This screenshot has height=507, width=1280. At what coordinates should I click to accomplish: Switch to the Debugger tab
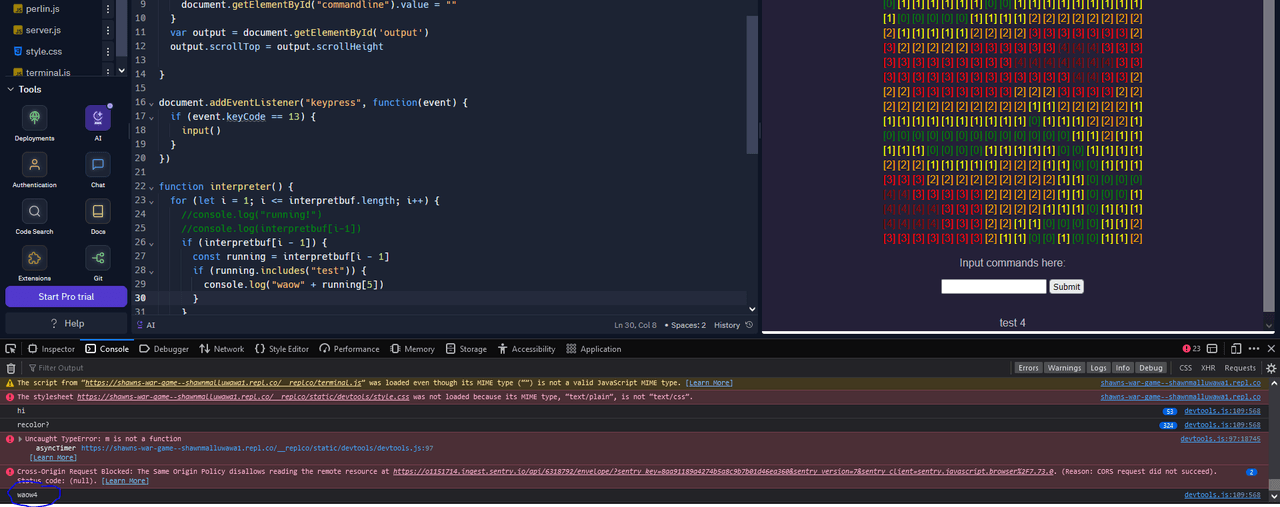tap(164, 349)
